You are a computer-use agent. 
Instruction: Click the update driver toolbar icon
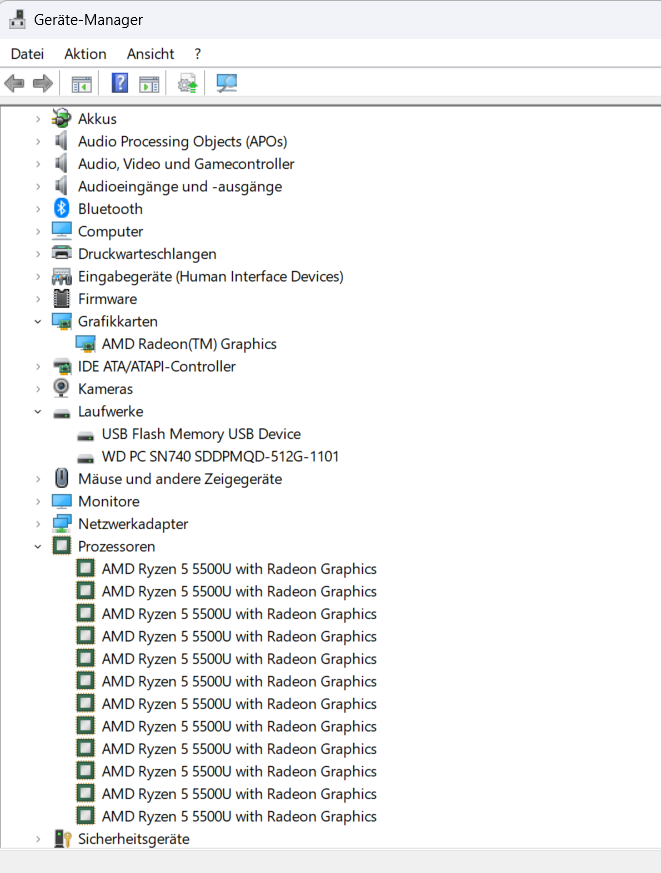(188, 84)
